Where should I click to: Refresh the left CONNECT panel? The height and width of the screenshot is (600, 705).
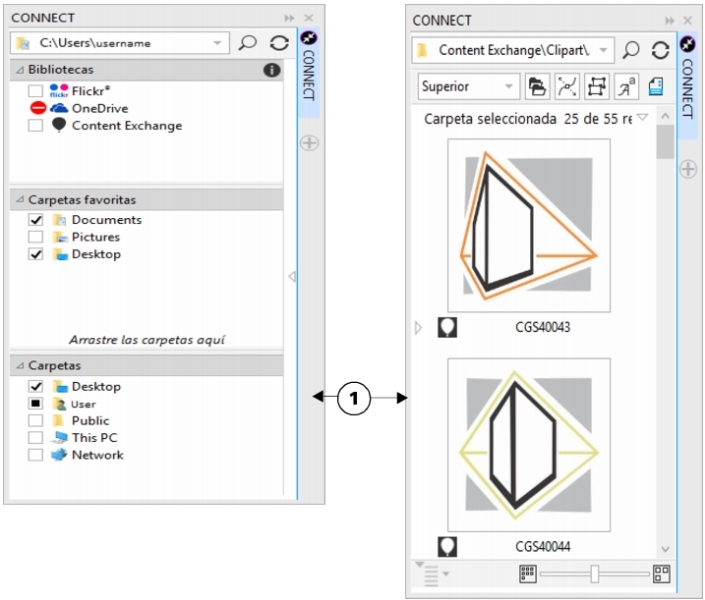point(279,44)
